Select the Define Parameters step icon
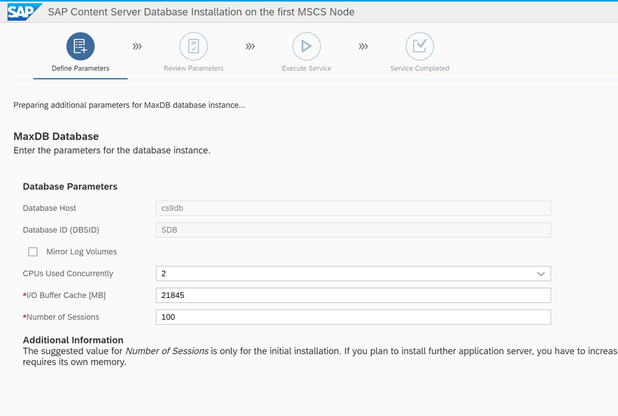This screenshot has width=618, height=416. (80, 46)
